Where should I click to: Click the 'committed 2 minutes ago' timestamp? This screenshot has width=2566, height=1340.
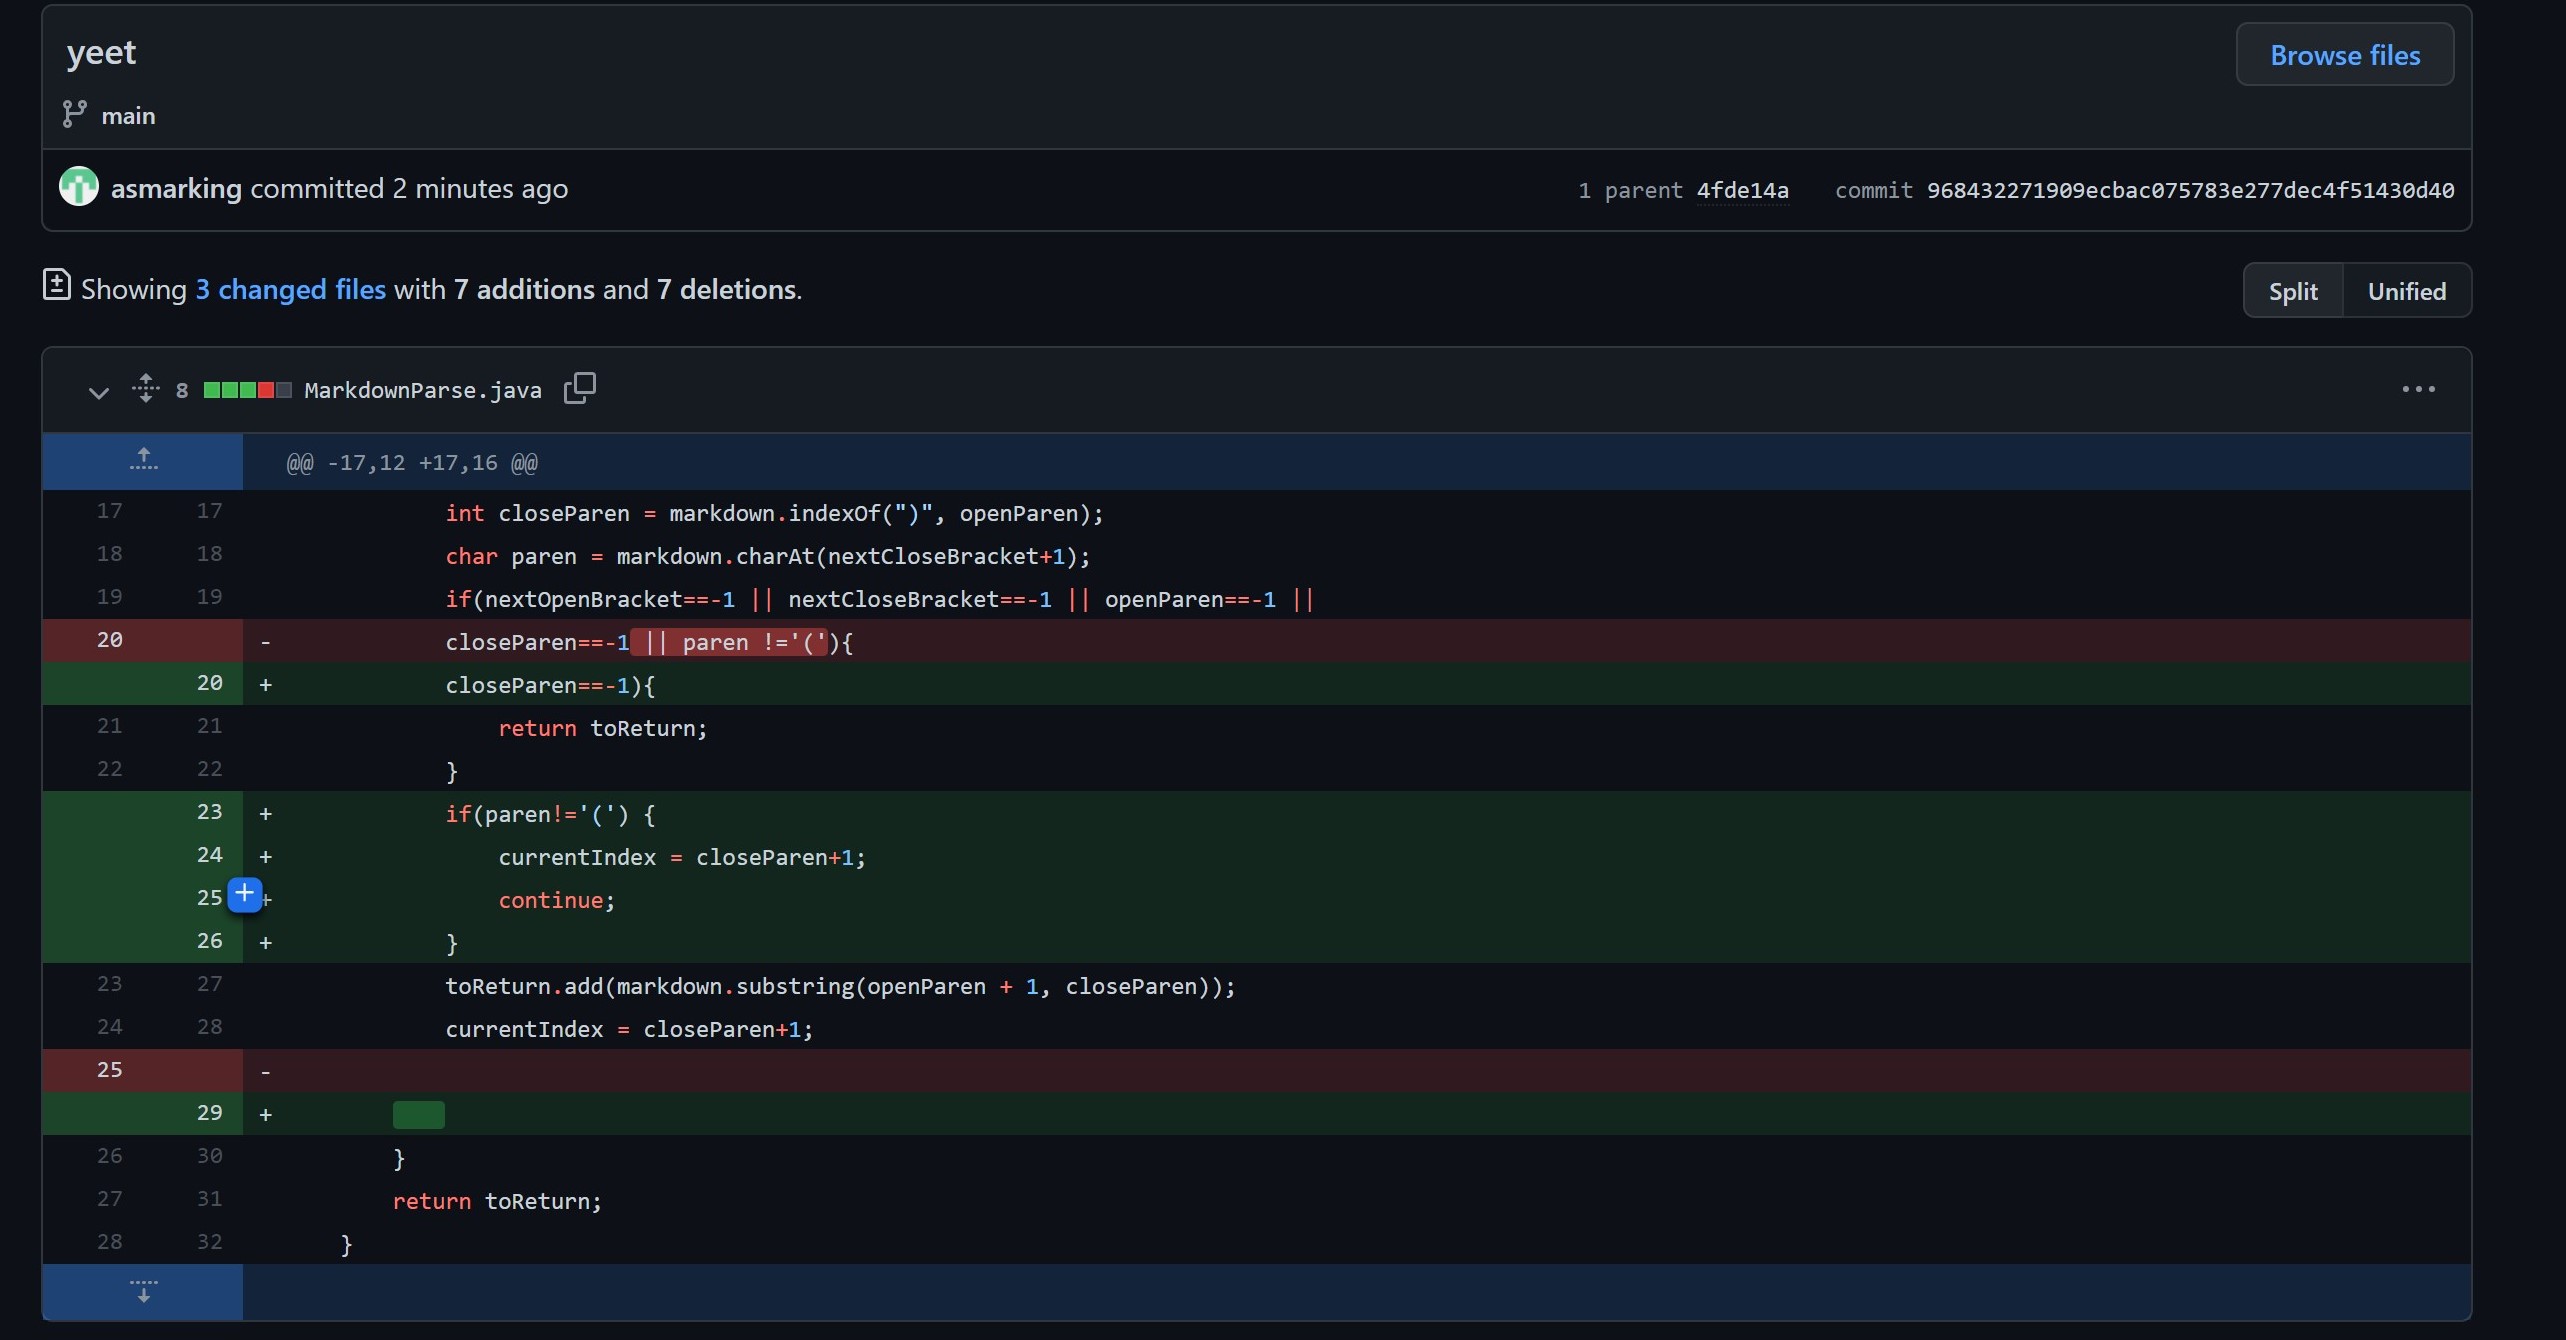[x=409, y=188]
